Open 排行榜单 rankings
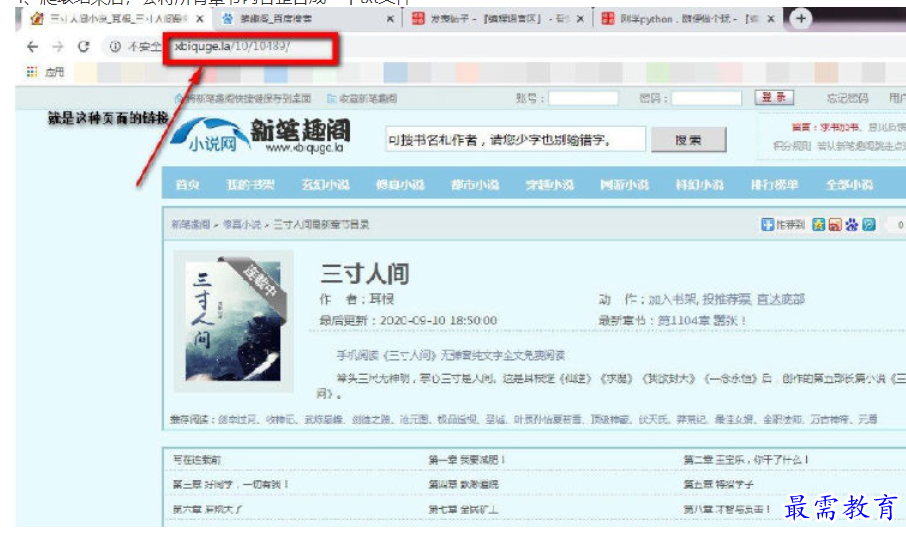 (774, 185)
